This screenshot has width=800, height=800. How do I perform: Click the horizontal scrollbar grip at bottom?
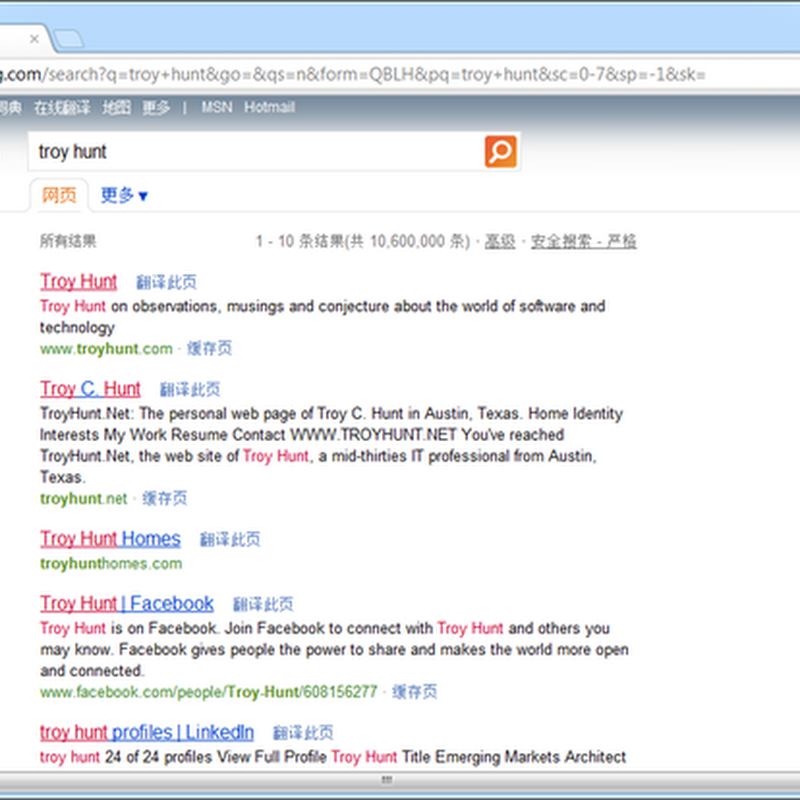387,780
